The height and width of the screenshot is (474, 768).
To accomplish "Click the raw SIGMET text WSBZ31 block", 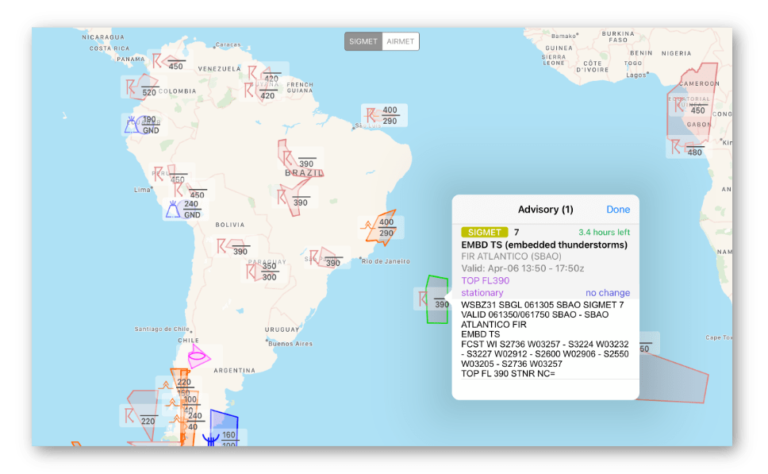I will point(544,338).
